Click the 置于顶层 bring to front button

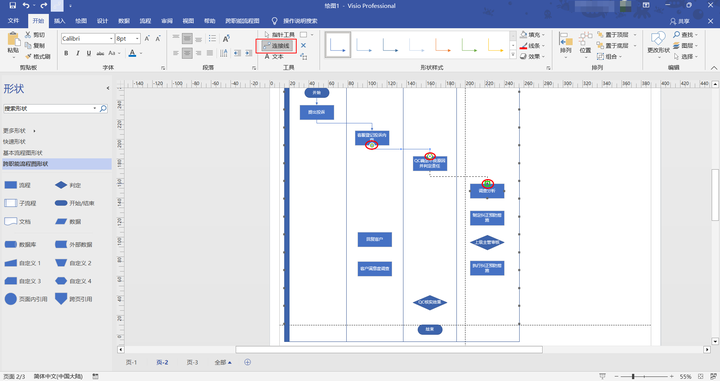coord(616,35)
